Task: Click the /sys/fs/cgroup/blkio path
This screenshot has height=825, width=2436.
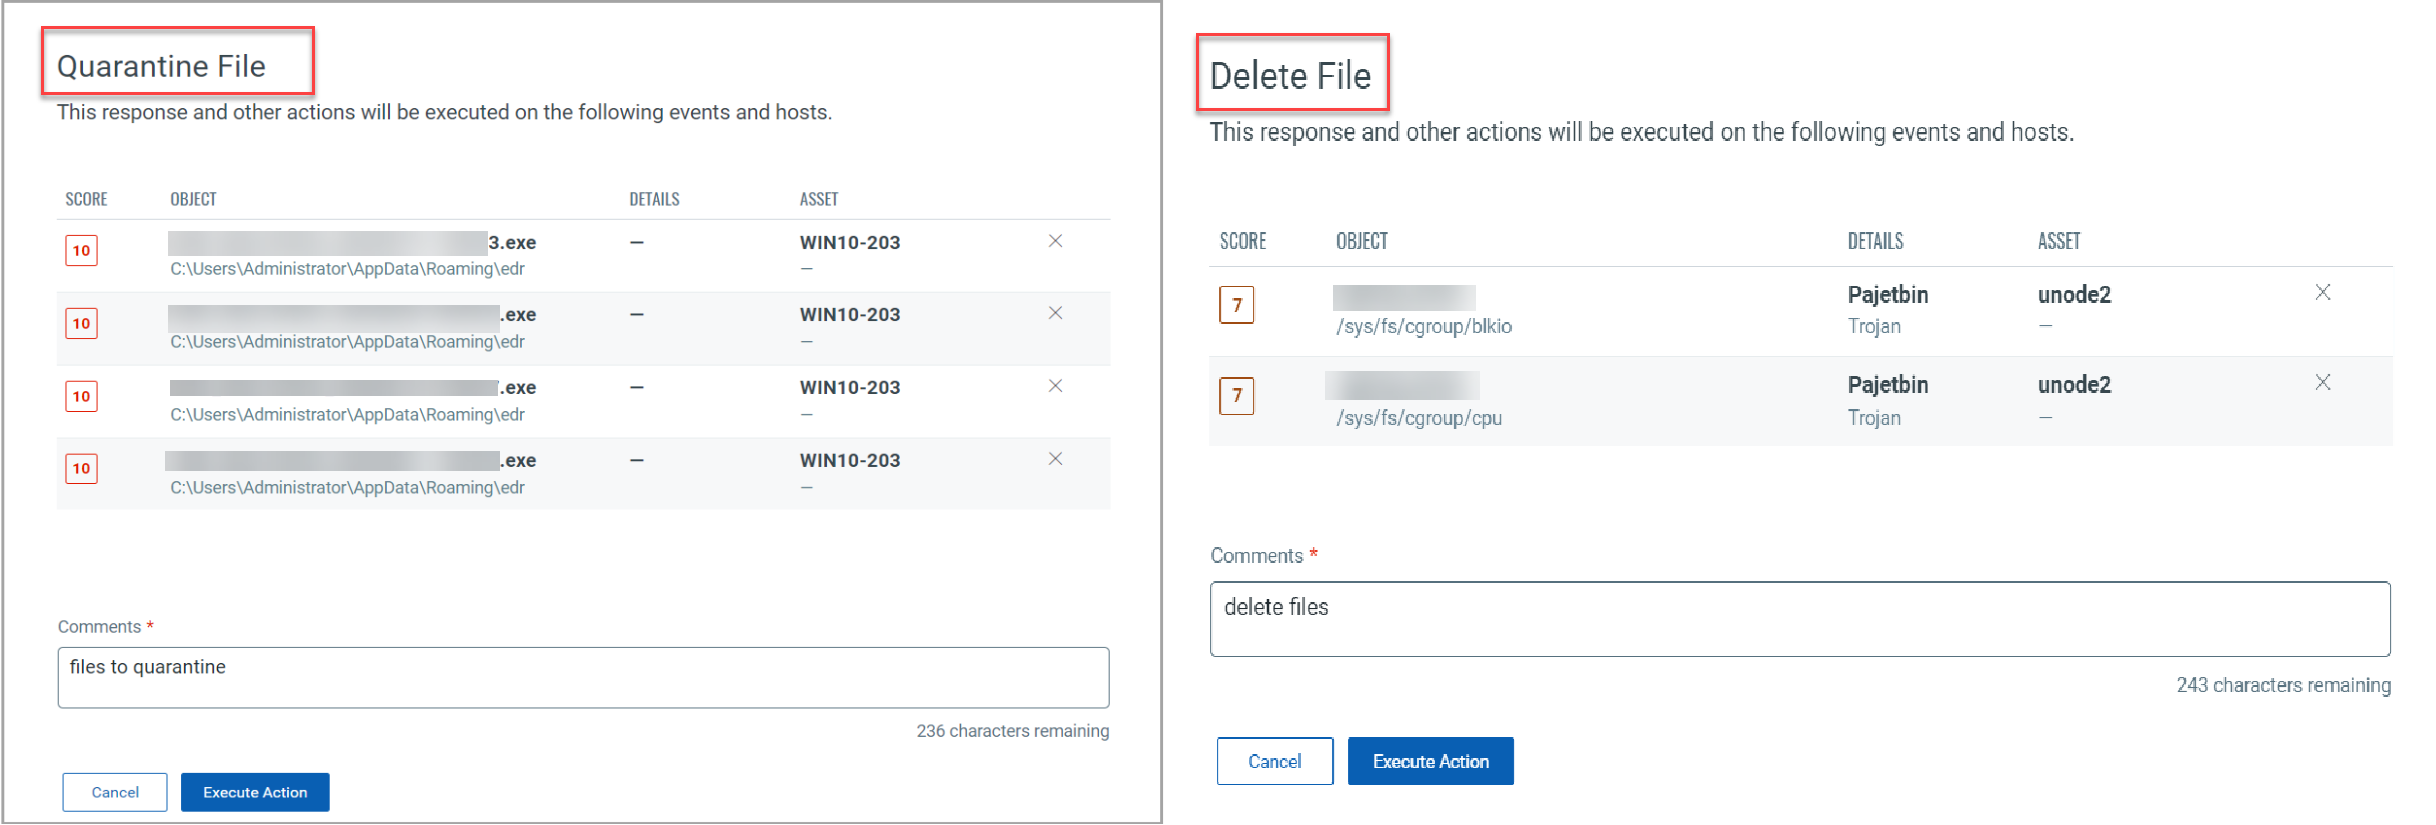Action: (1424, 326)
